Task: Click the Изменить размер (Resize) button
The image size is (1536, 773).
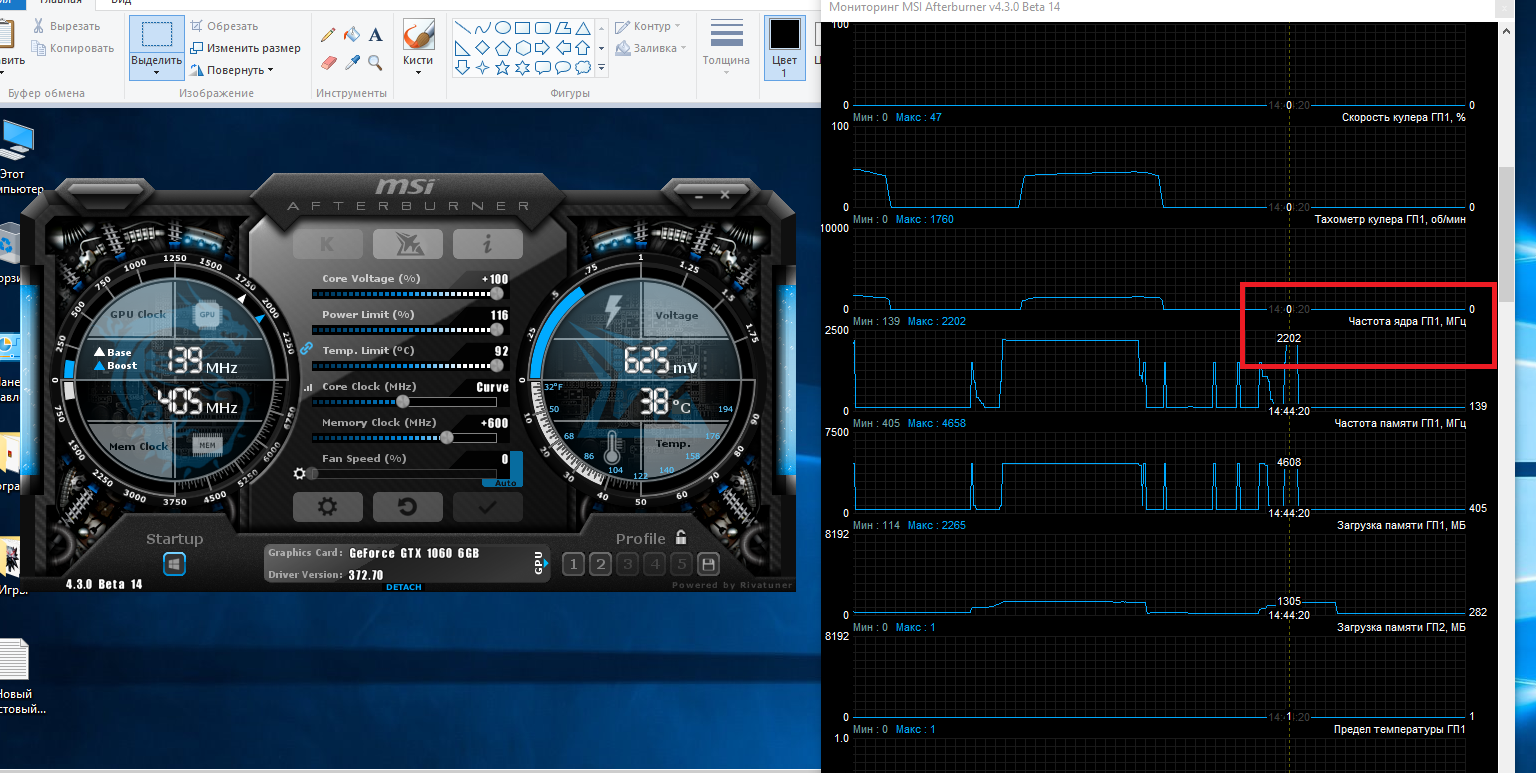Action: tap(246, 48)
